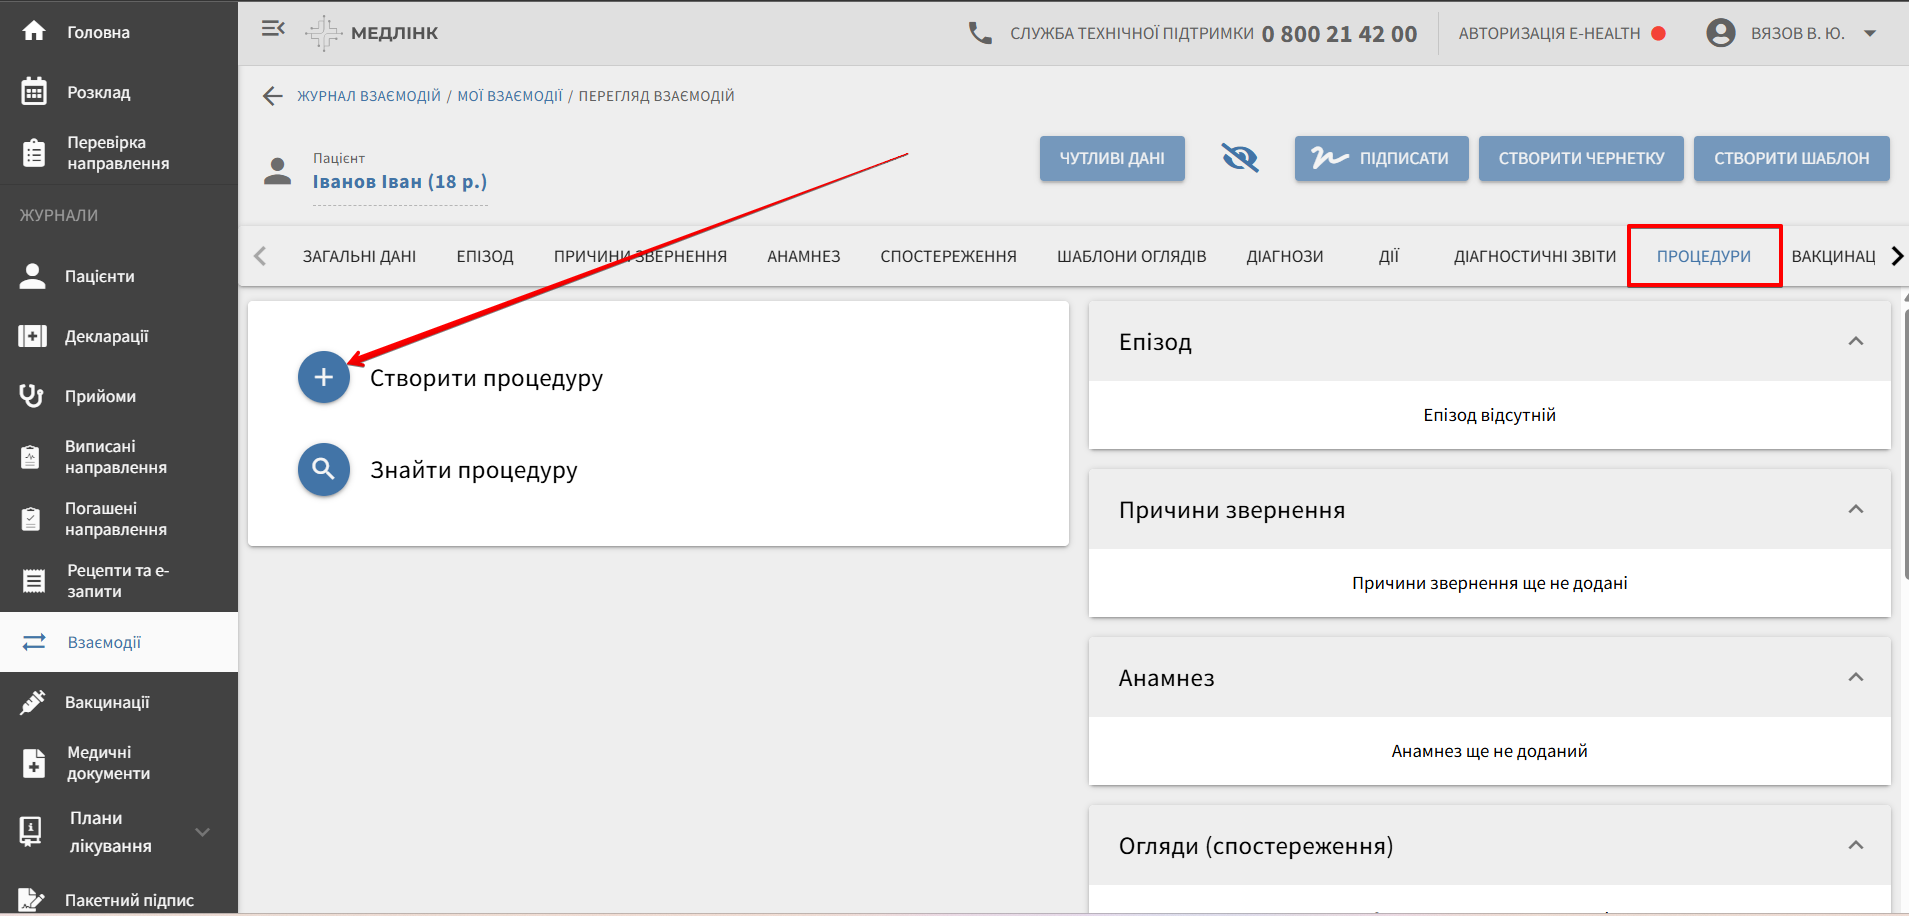
Task: Toggle the crossed-eye sensitive data visibility icon
Action: [1239, 158]
